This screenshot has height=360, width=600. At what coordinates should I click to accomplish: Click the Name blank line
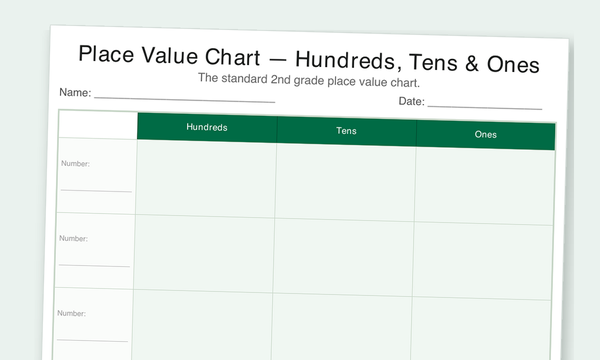(184, 99)
